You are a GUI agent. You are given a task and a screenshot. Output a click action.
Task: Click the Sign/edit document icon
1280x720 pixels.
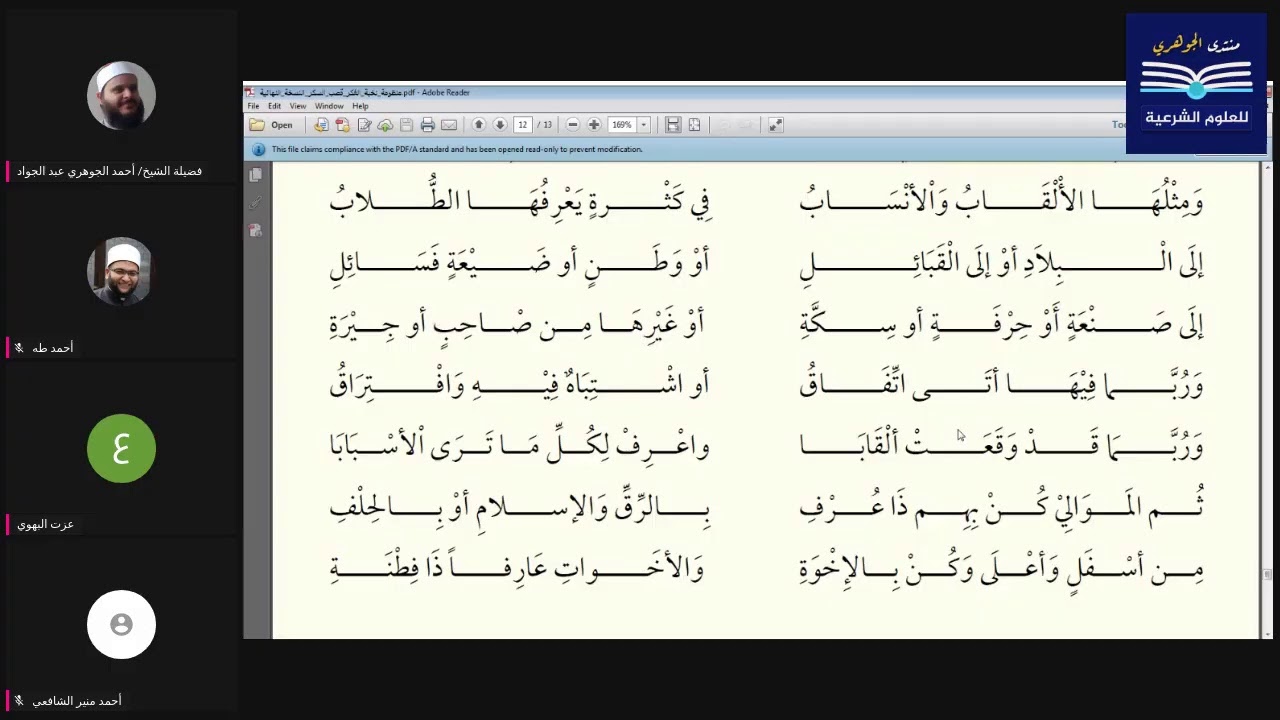pos(364,125)
